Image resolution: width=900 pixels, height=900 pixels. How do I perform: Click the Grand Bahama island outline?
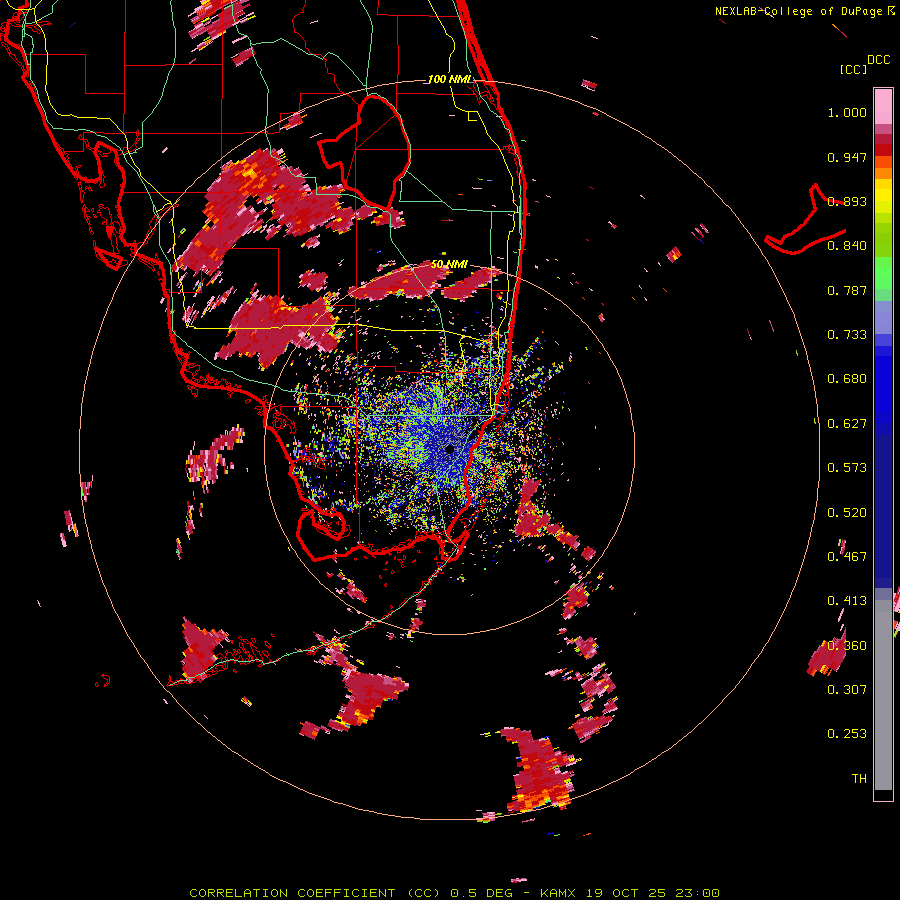point(806,221)
